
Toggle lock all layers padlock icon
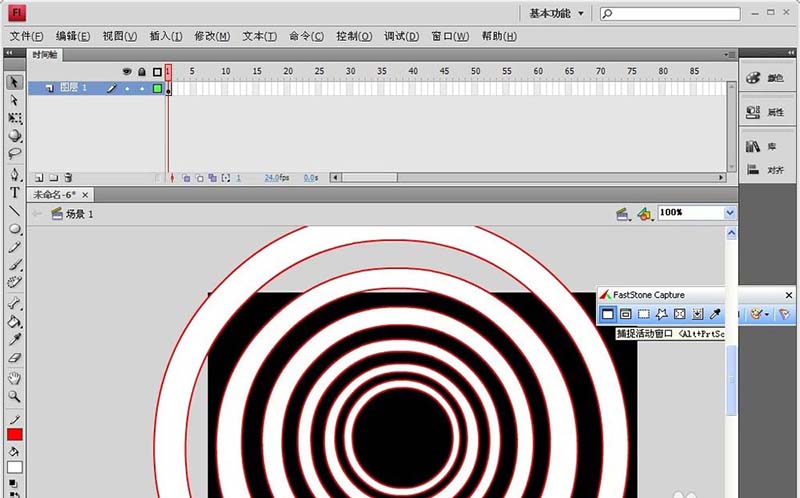point(142,71)
